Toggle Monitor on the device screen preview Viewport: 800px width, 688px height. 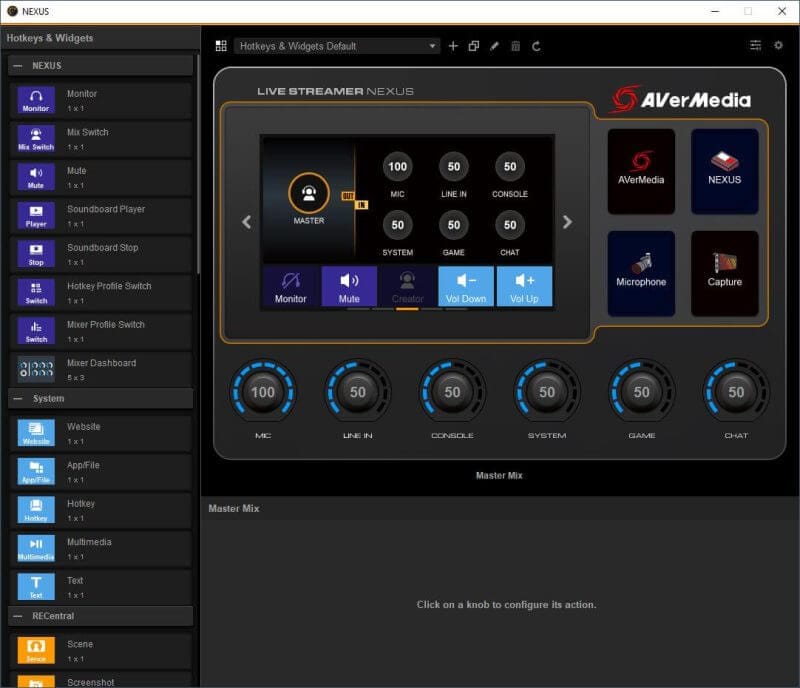point(290,286)
